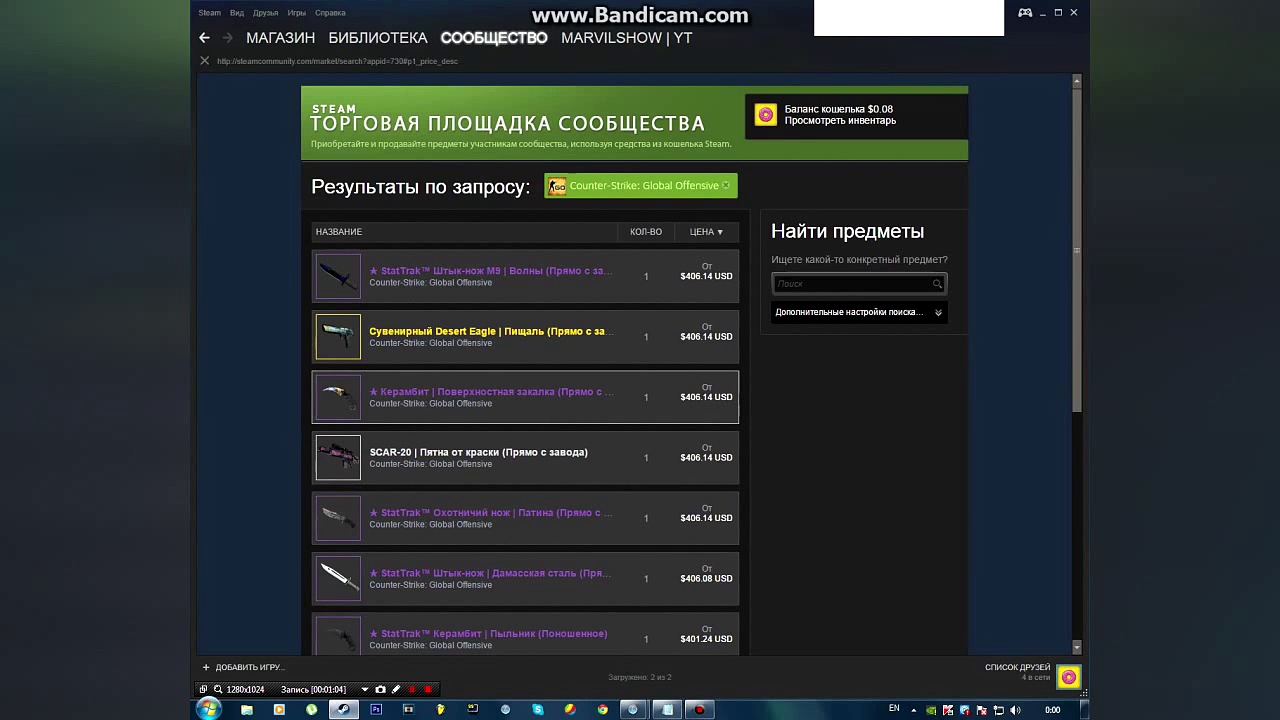
Task: Click the add game plus icon
Action: tap(206, 667)
